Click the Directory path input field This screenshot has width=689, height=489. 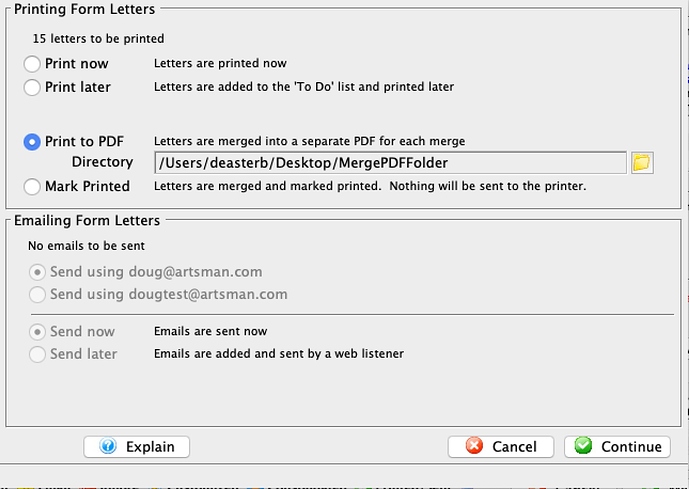[390, 163]
